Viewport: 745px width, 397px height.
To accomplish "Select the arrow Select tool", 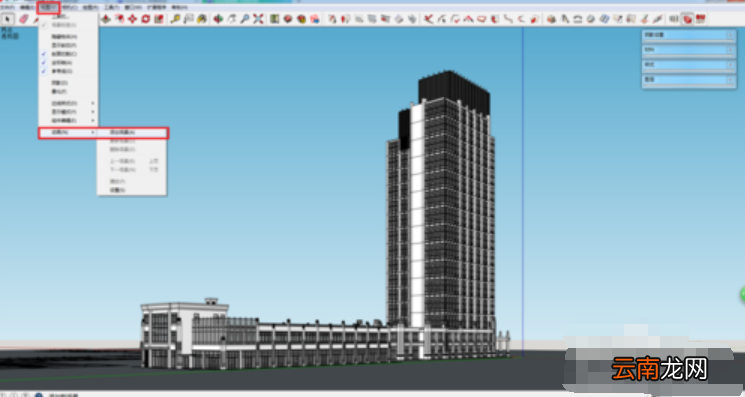I will [x=8, y=19].
